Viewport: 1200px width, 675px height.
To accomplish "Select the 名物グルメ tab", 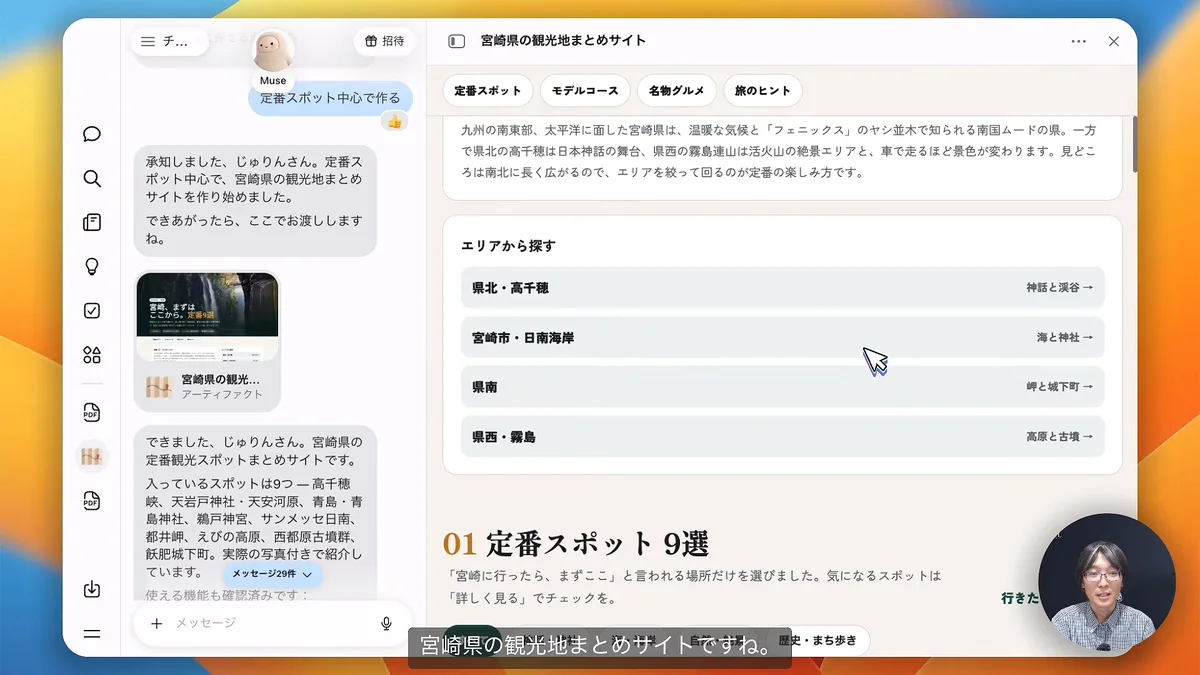I will (x=676, y=90).
